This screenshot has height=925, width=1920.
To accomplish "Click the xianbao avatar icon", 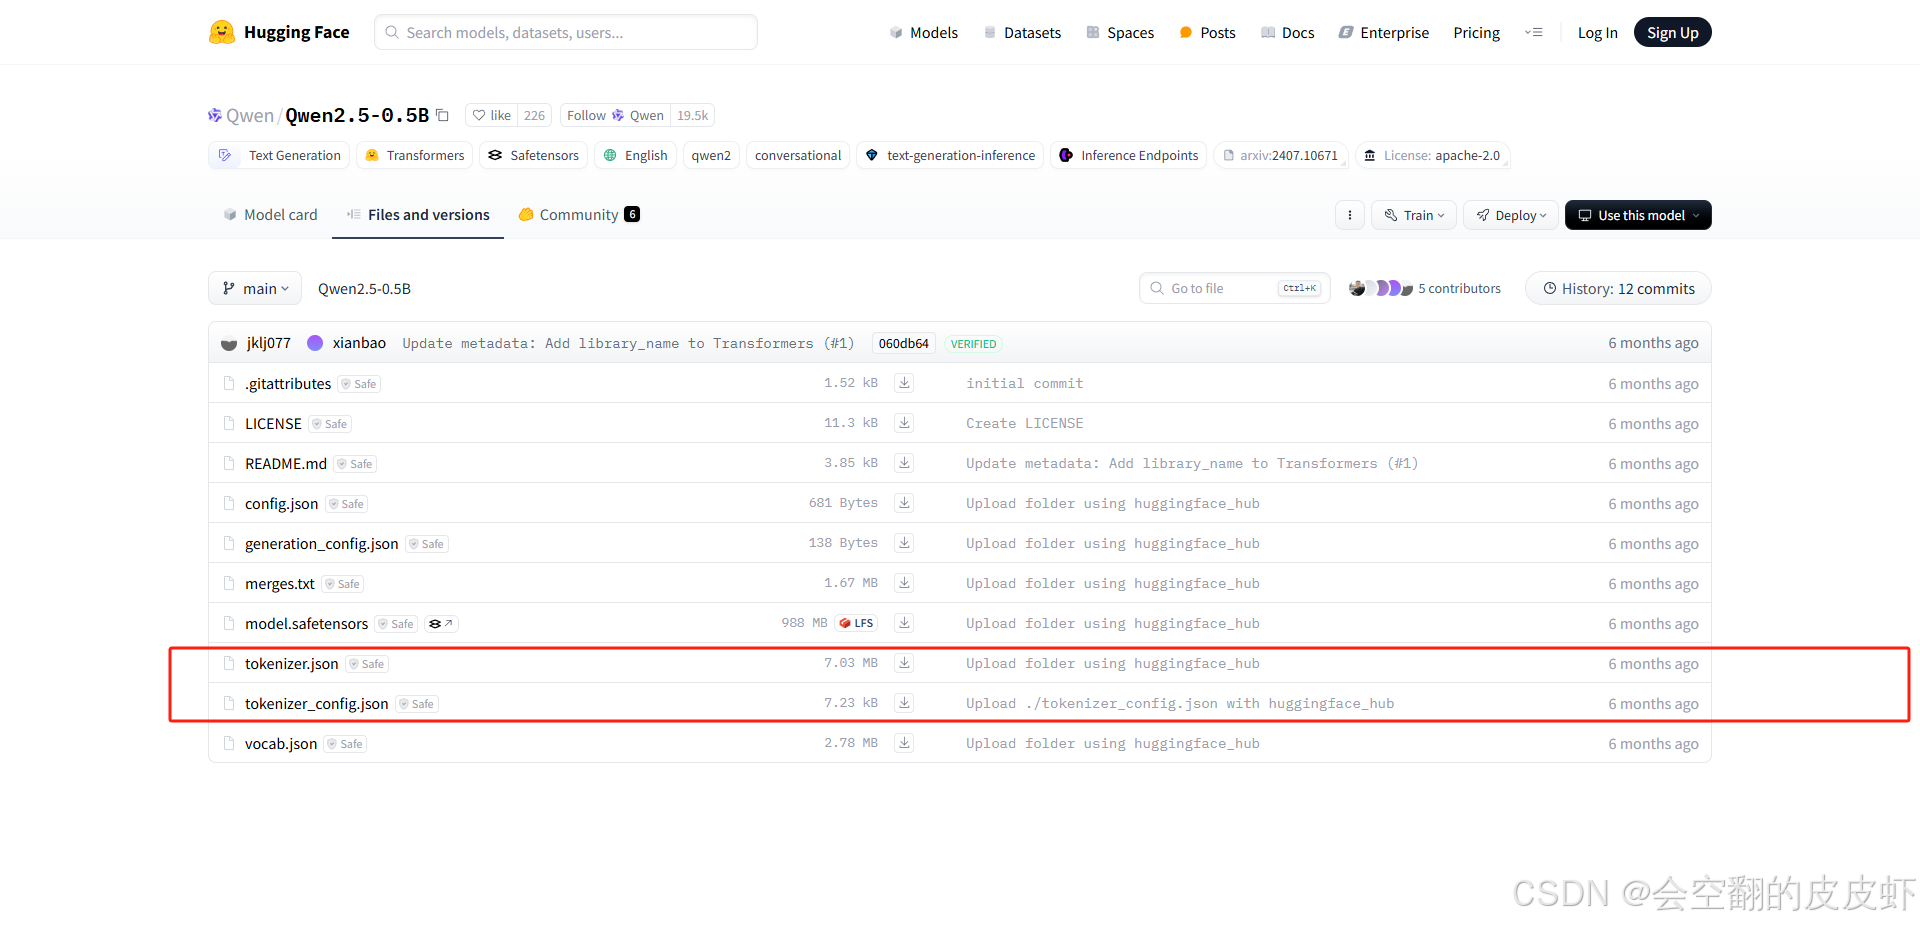I will pos(315,343).
